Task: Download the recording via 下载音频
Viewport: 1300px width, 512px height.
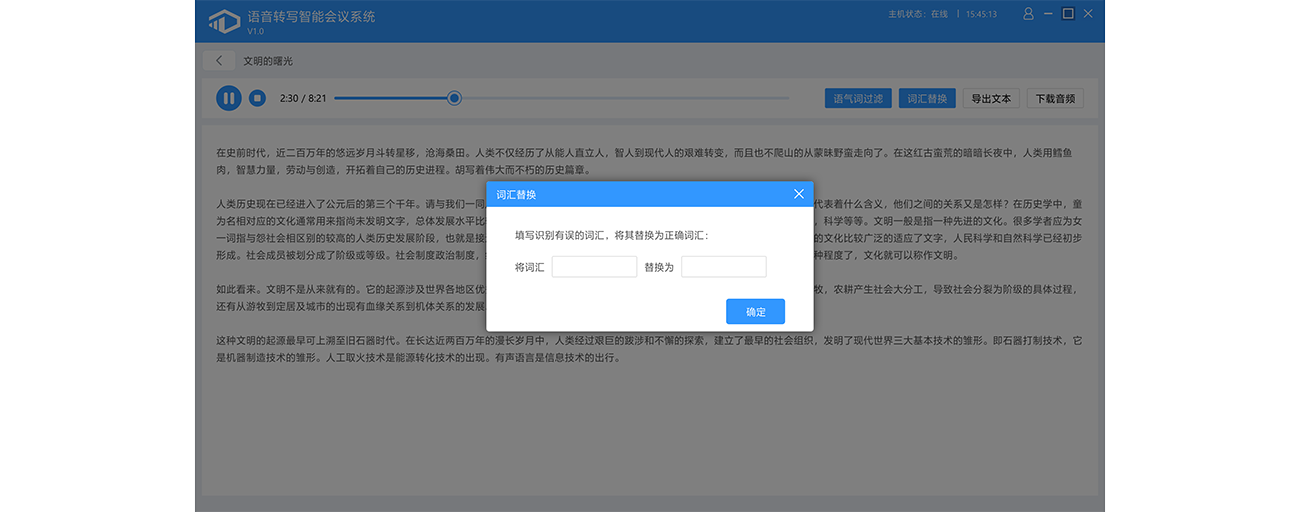Action: pyautogui.click(x=1055, y=99)
